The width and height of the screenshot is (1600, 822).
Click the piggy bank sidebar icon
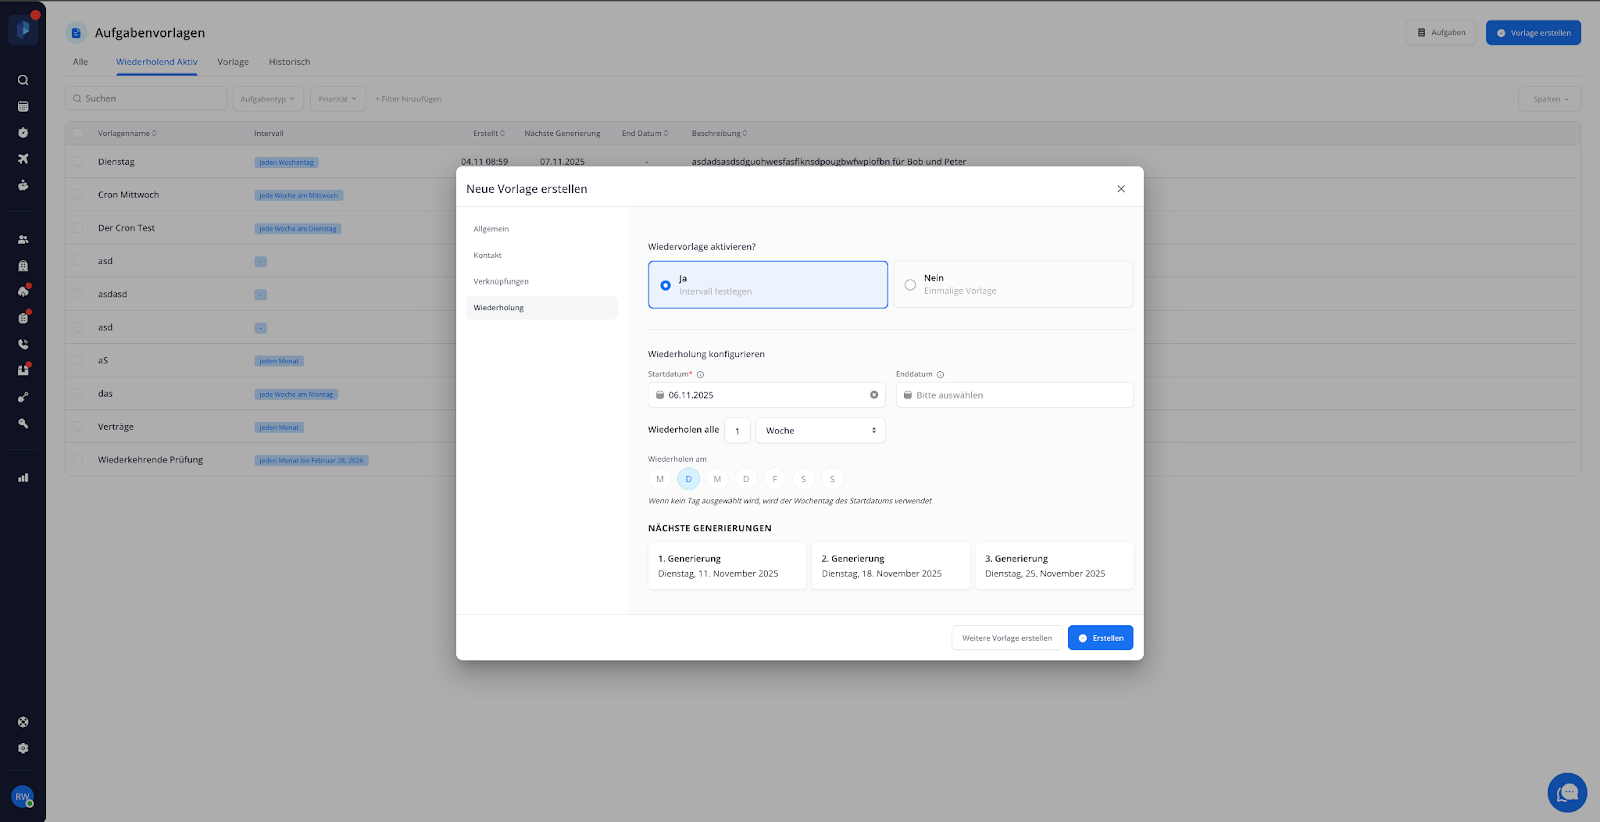[x=23, y=185]
